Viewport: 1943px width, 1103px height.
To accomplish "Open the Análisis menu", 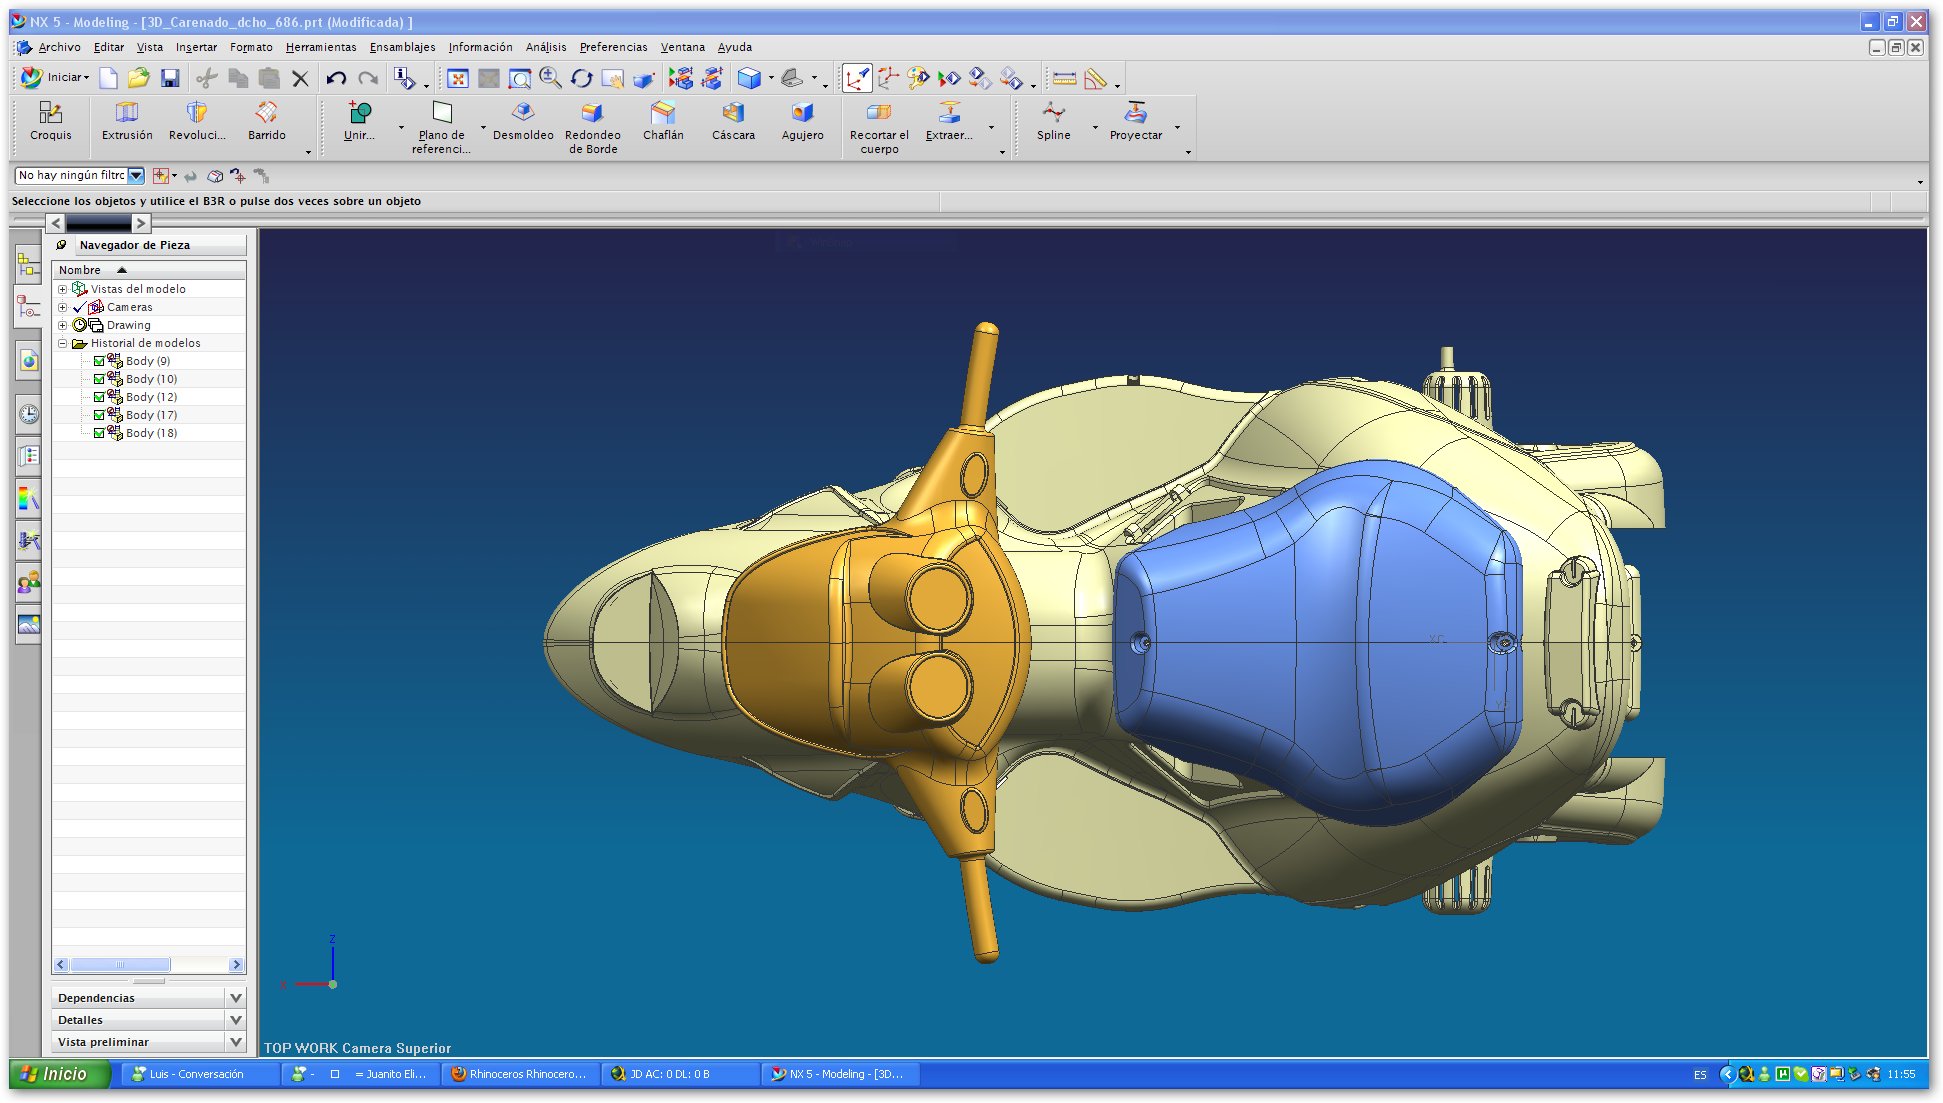I will coord(545,47).
